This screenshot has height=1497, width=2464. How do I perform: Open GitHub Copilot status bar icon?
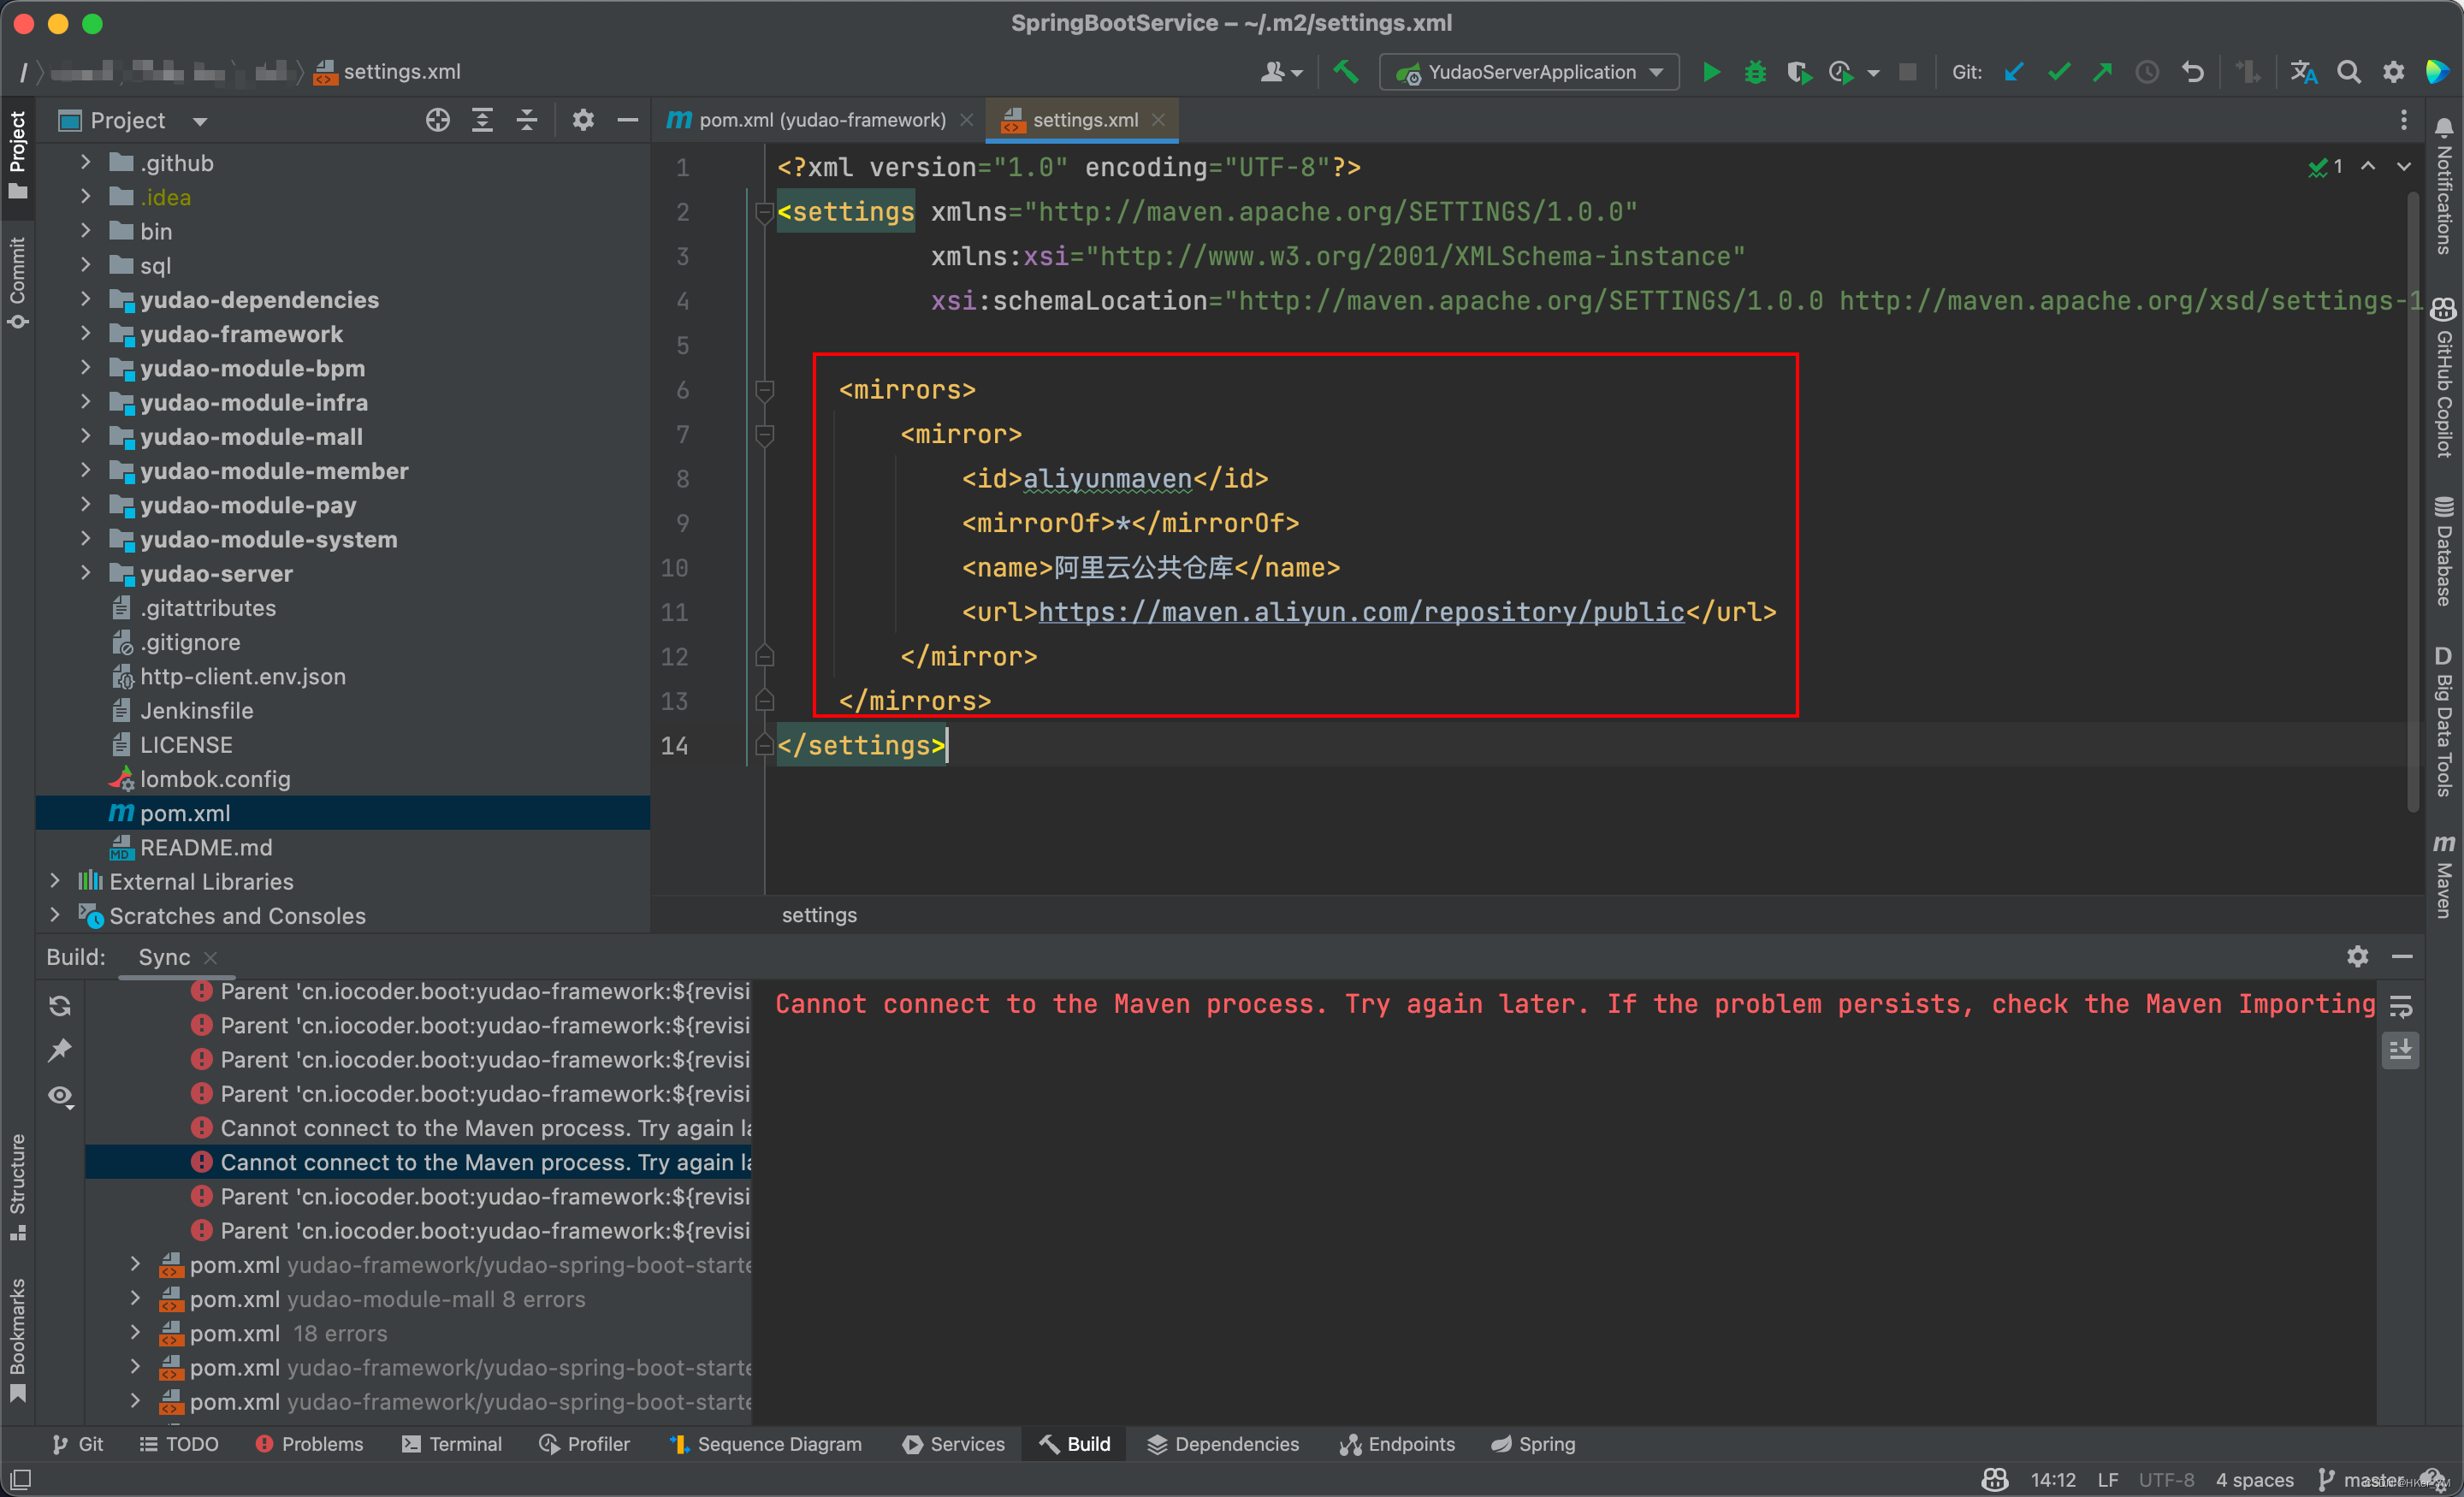(x=1995, y=1479)
